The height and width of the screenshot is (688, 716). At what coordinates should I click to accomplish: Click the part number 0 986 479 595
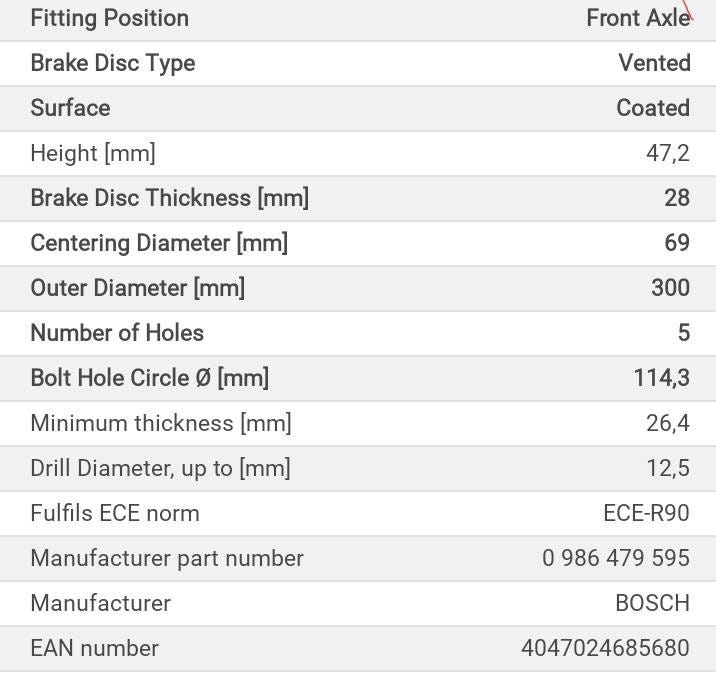coord(616,558)
